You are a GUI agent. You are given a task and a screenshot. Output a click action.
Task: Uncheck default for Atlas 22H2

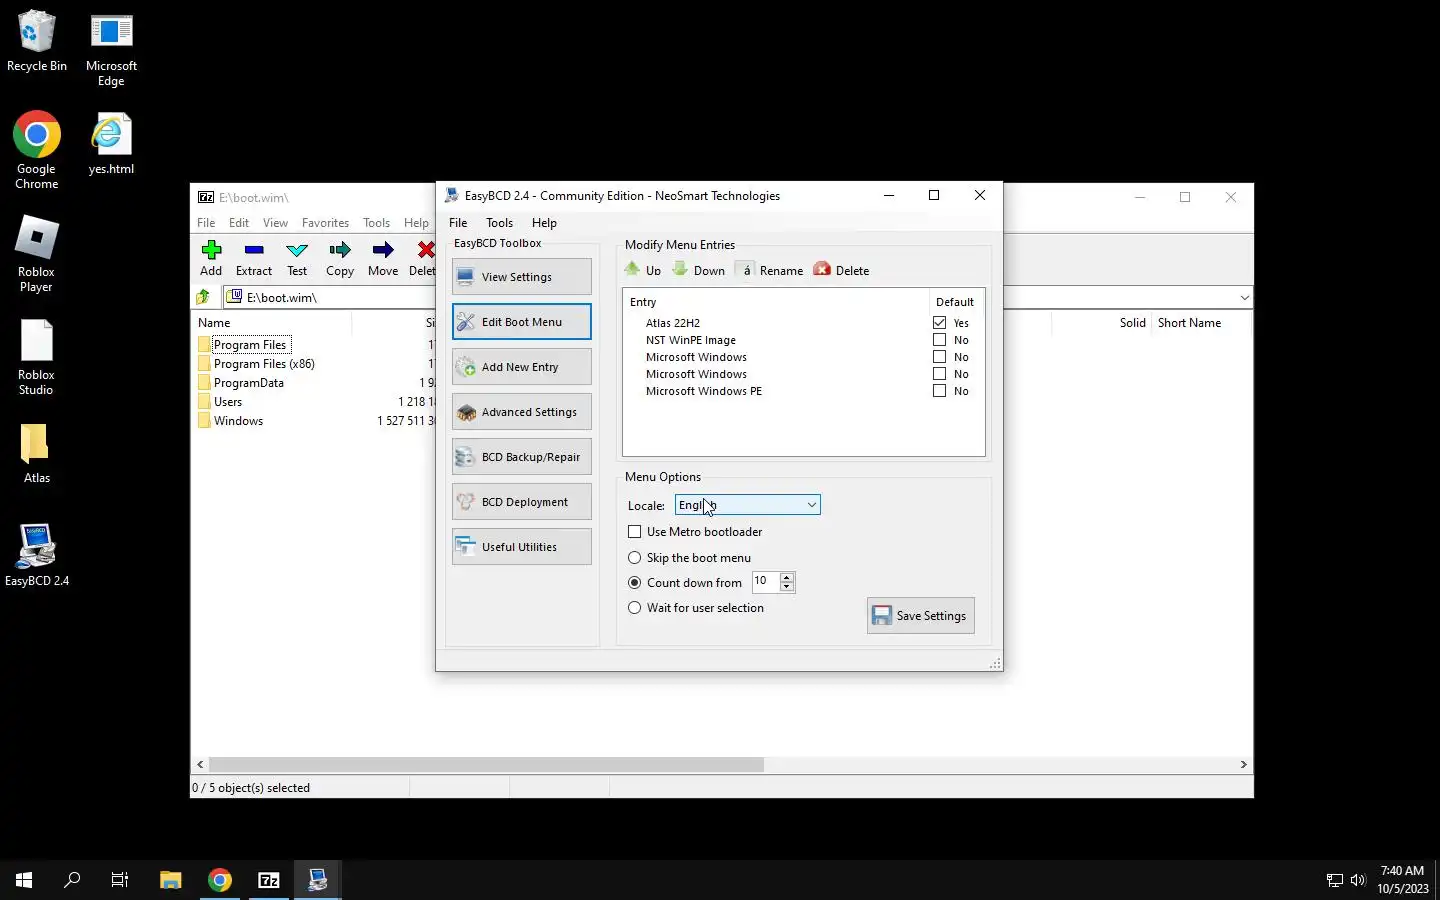[939, 323]
